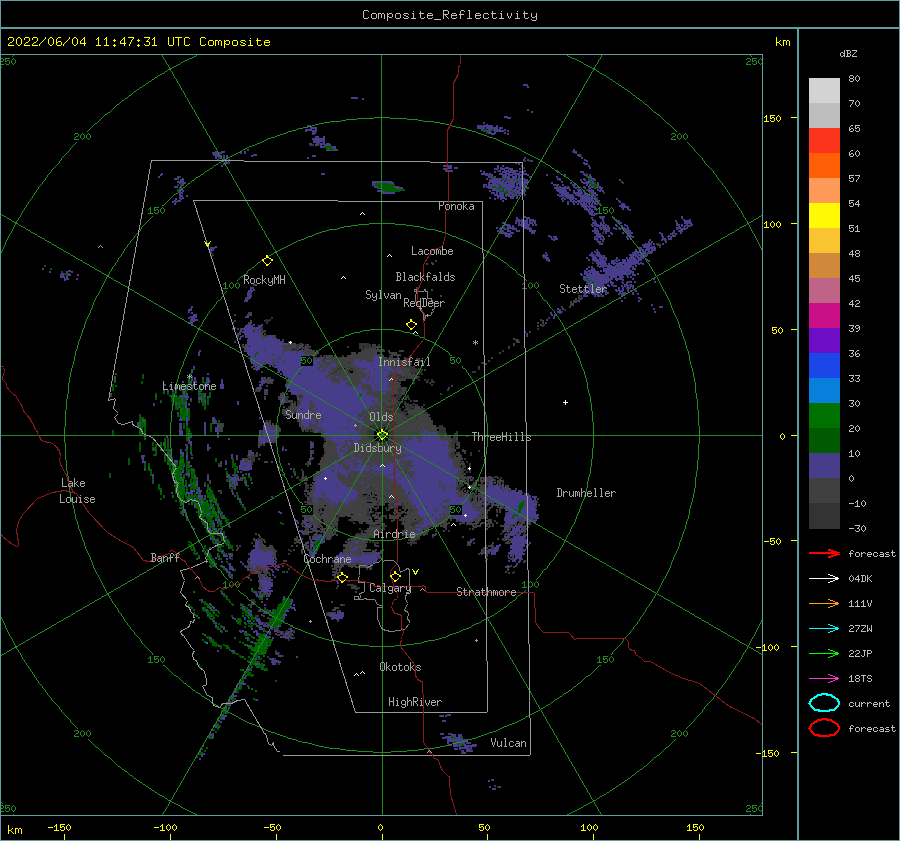Screen dimensions: 900x841
Task: Click the Ponoka city label
Action: point(456,206)
